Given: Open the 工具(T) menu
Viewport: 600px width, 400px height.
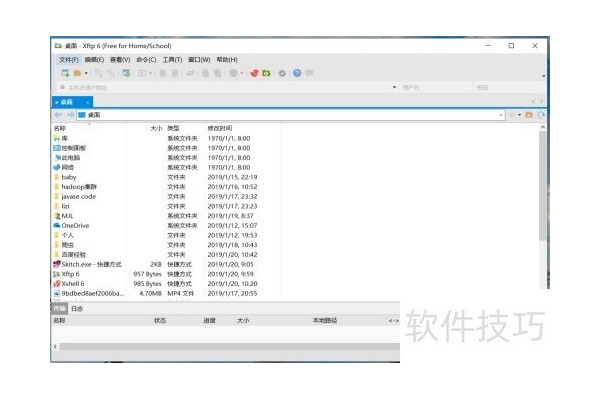Looking at the screenshot, I should coord(172,60).
